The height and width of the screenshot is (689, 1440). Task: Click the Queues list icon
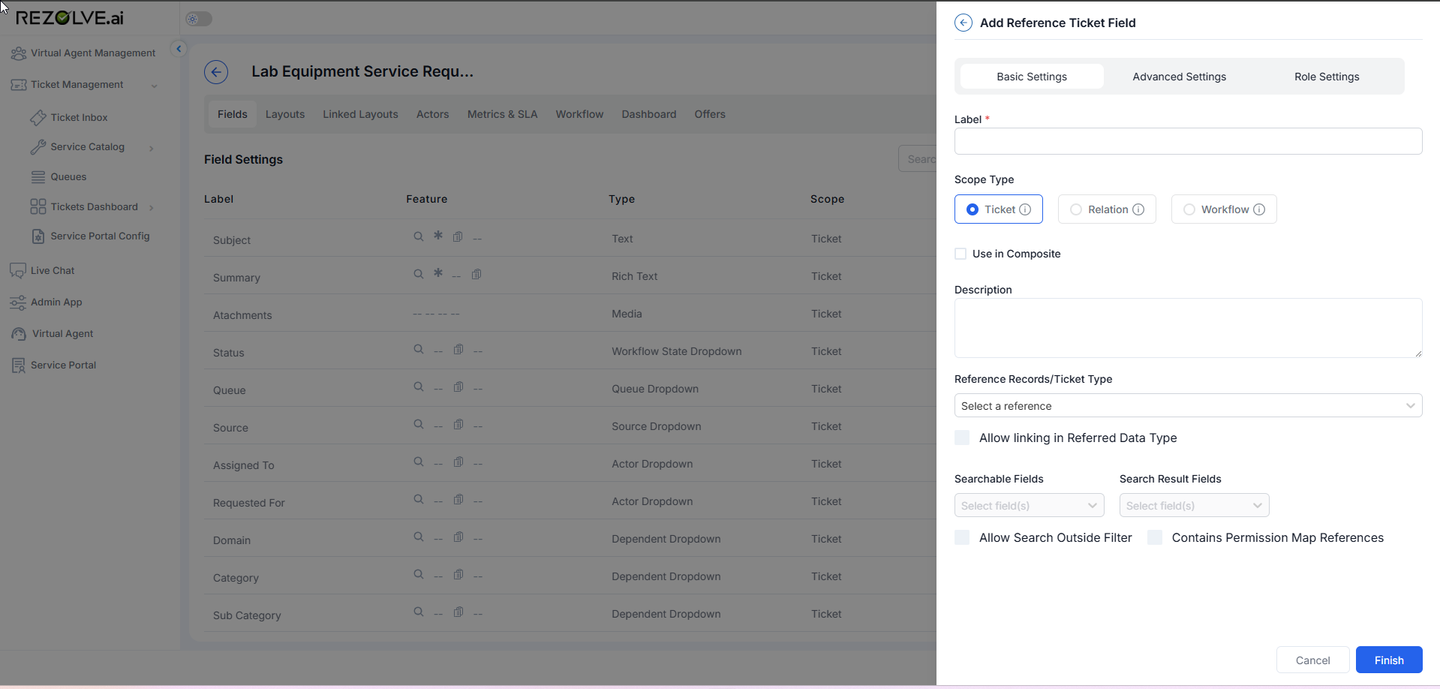click(x=38, y=177)
